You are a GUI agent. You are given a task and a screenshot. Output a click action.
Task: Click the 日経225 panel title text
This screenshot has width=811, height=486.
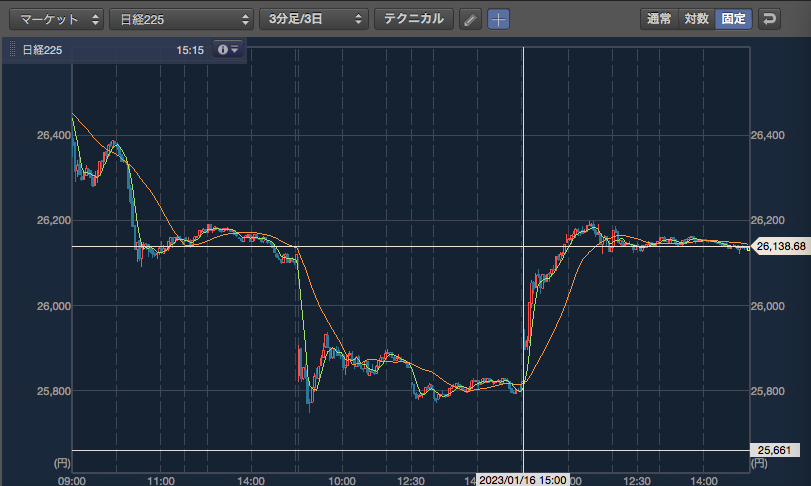click(42, 50)
